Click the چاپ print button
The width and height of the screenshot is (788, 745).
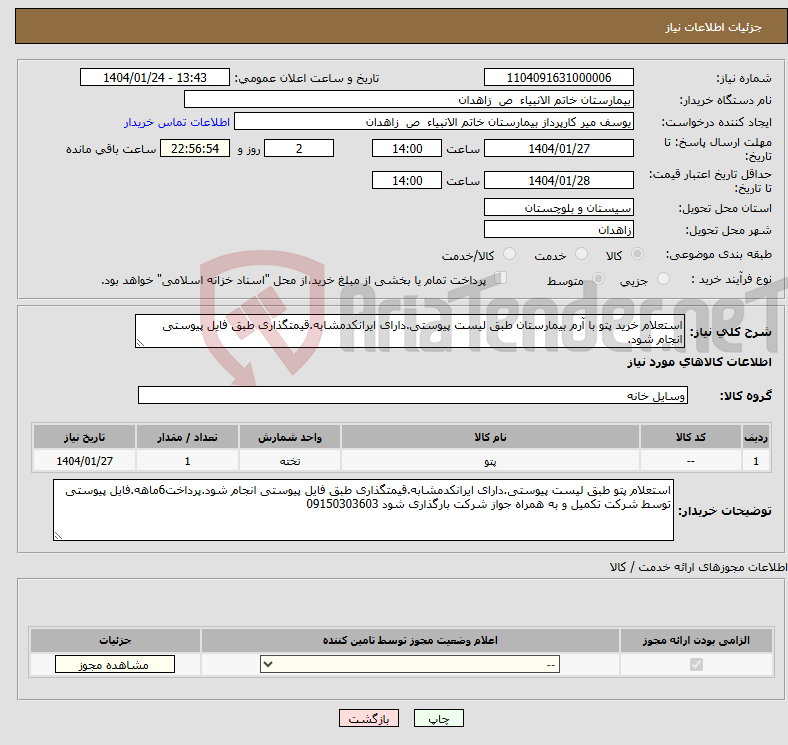pyautogui.click(x=438, y=718)
